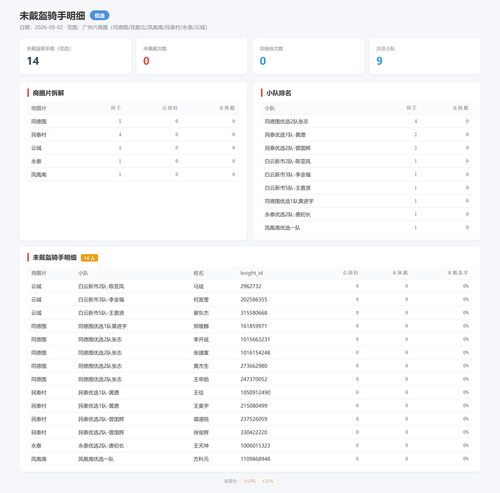Click 白云新市3队 row in the 小队排名 table

pyautogui.click(x=367, y=174)
